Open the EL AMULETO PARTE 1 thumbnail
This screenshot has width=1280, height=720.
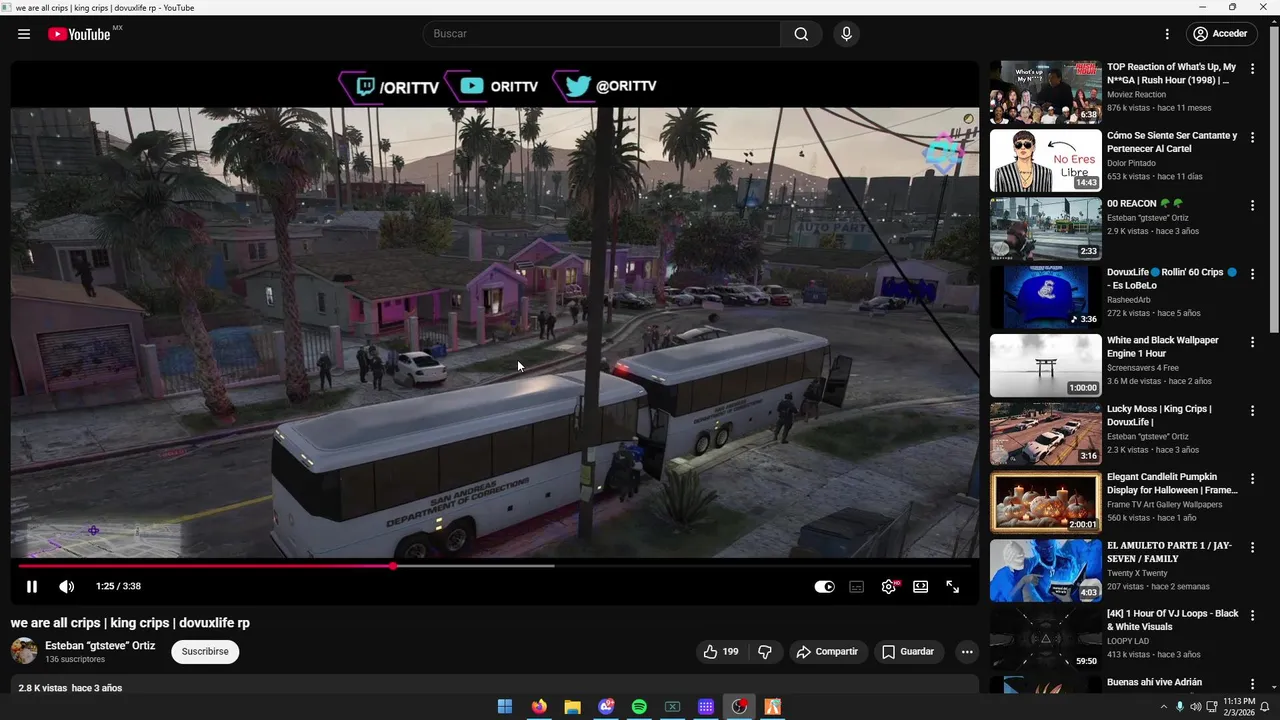click(x=1045, y=570)
